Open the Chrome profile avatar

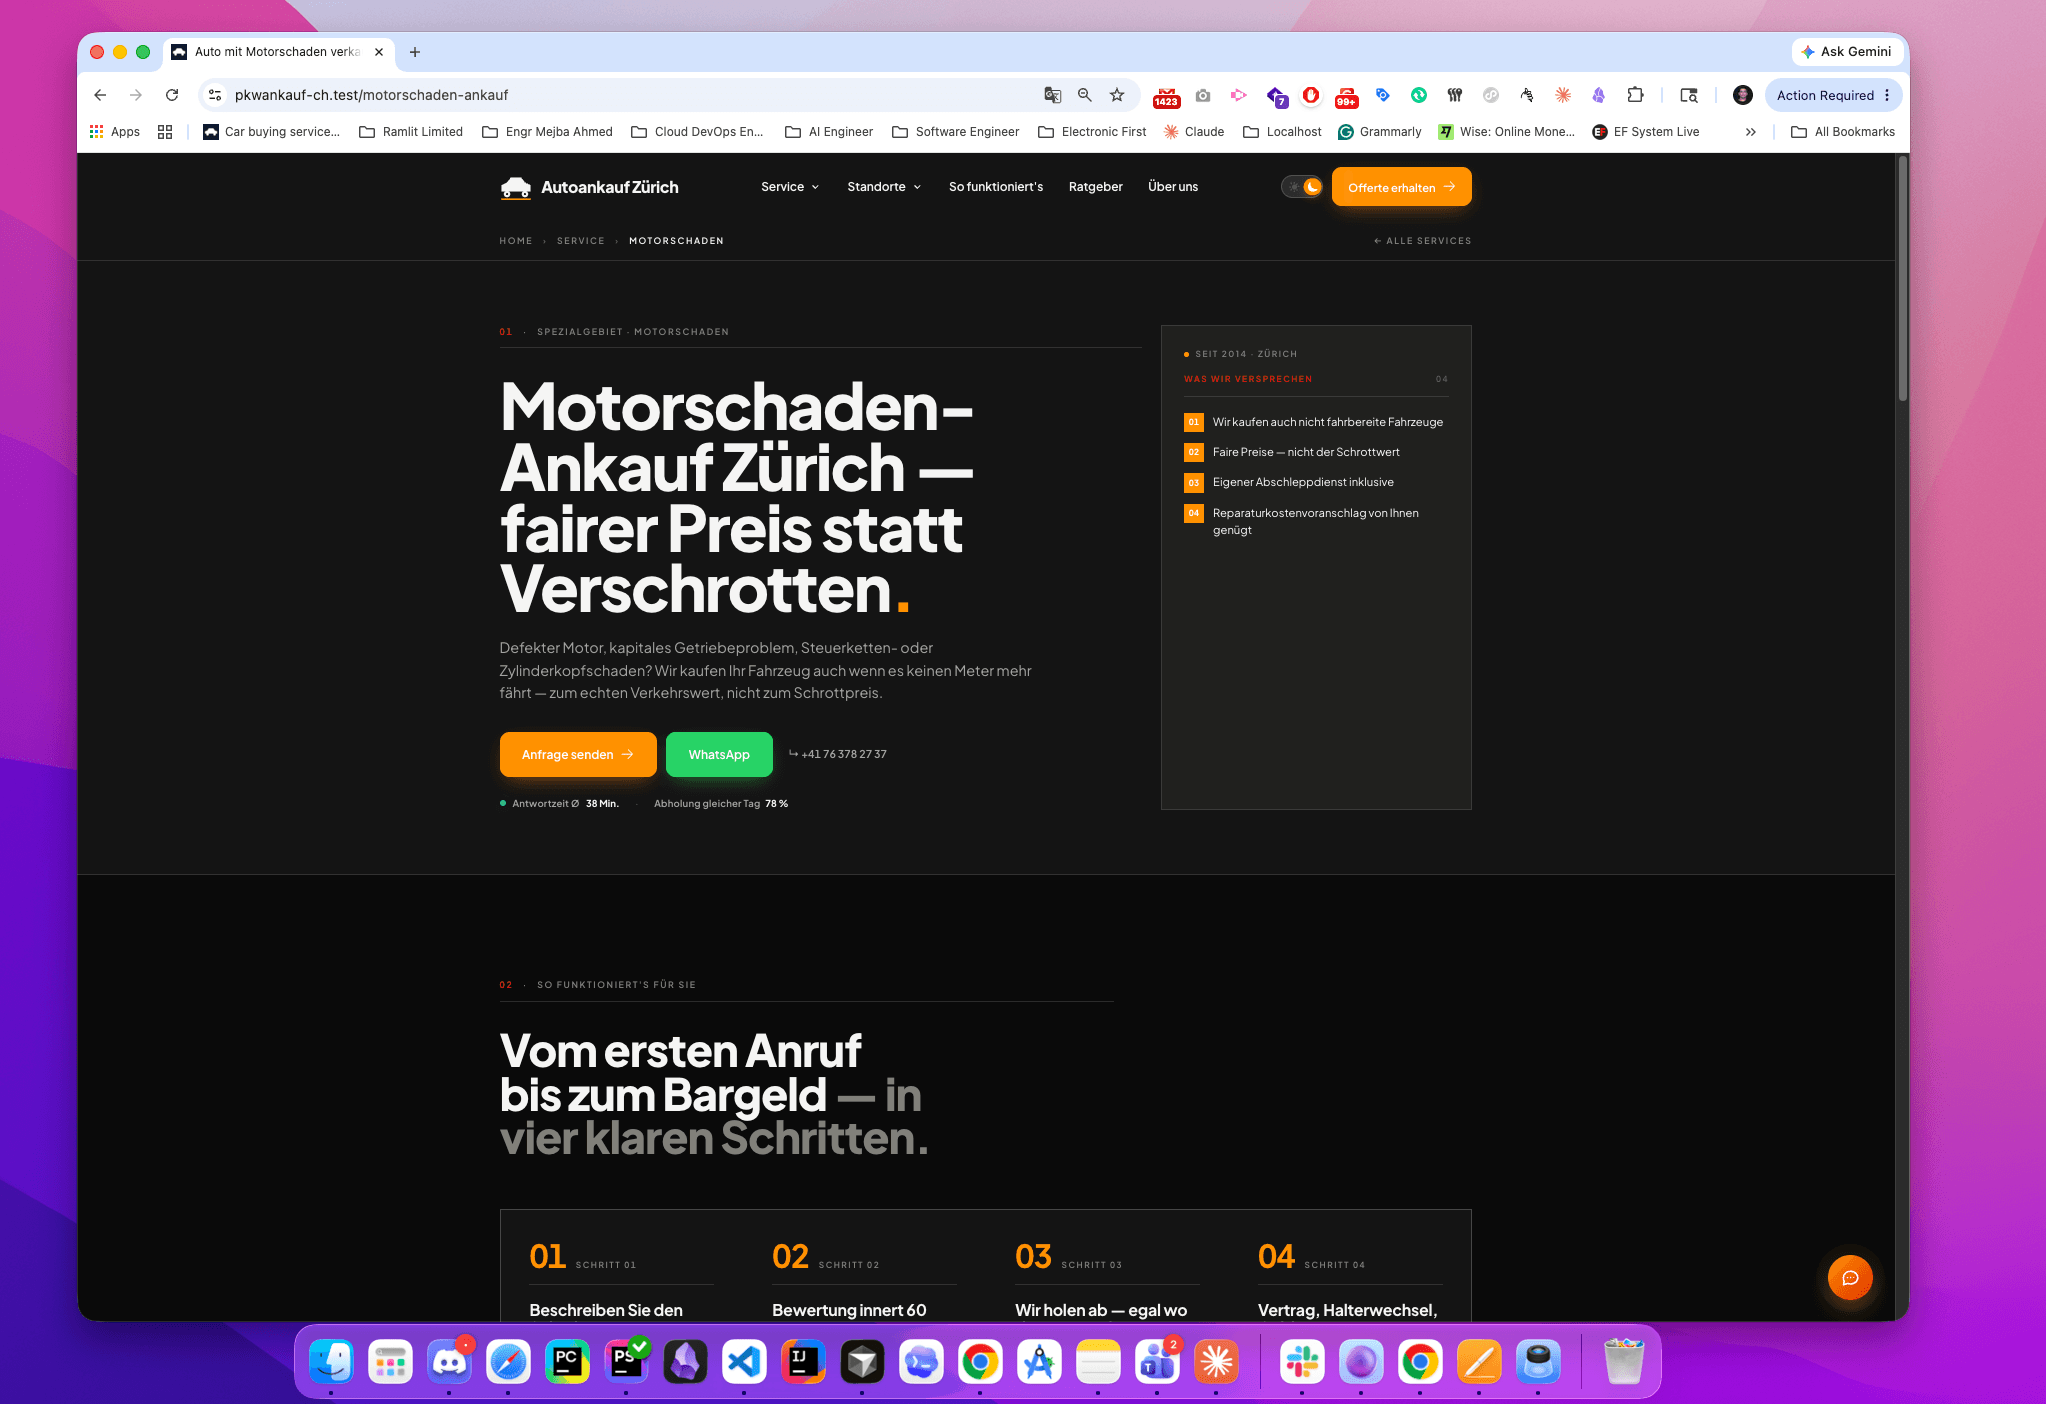pos(1742,95)
